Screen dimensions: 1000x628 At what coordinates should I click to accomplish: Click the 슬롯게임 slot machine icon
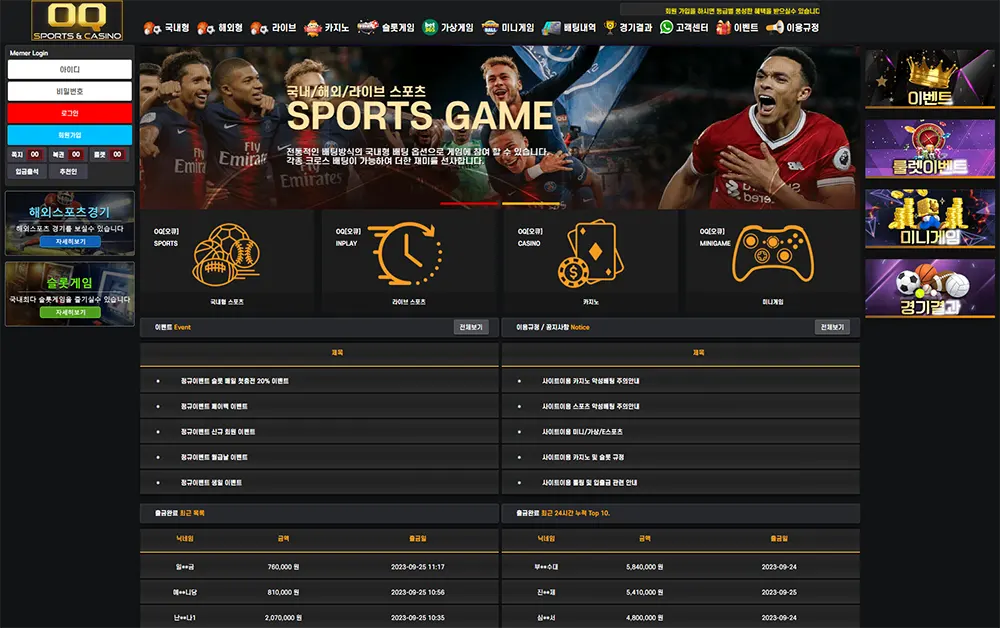(367, 27)
